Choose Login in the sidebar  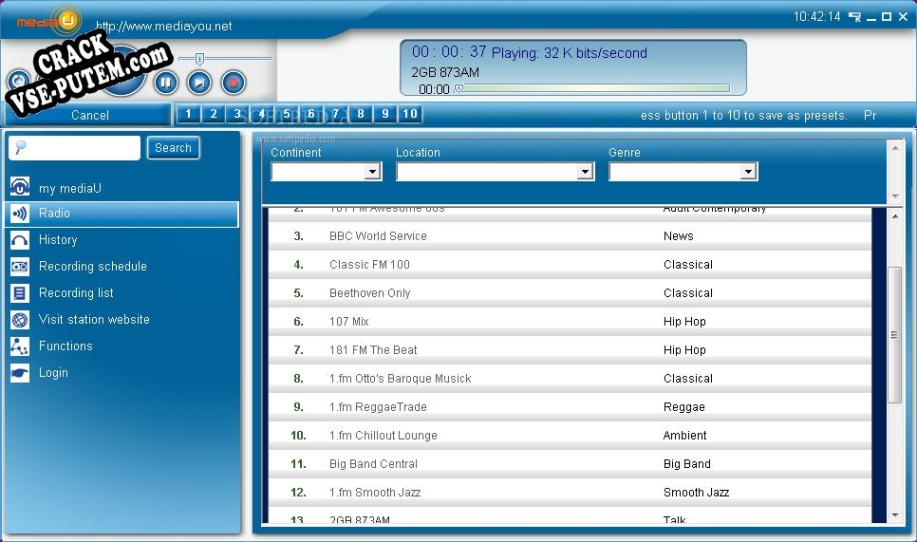53,373
